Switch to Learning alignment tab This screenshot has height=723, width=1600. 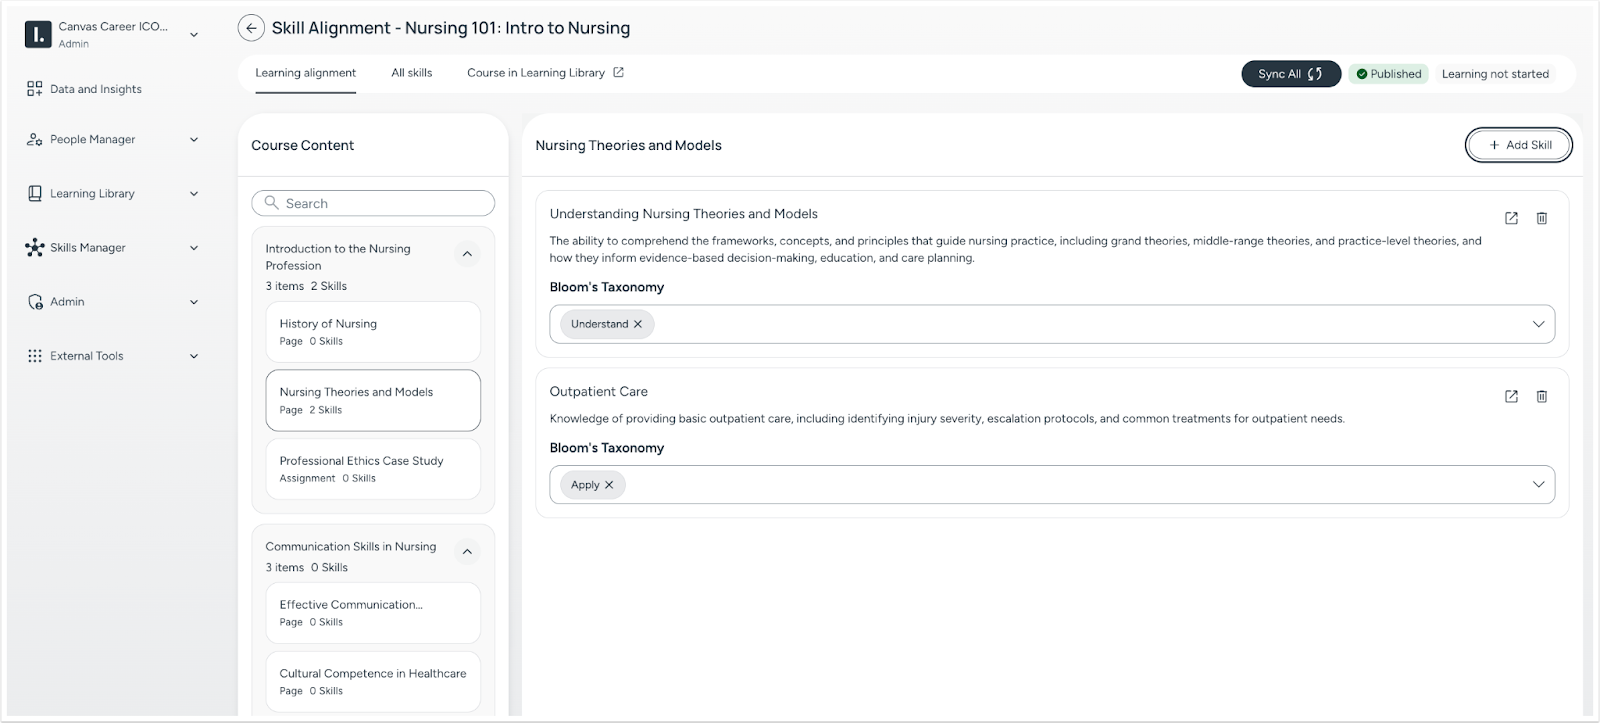pos(305,73)
